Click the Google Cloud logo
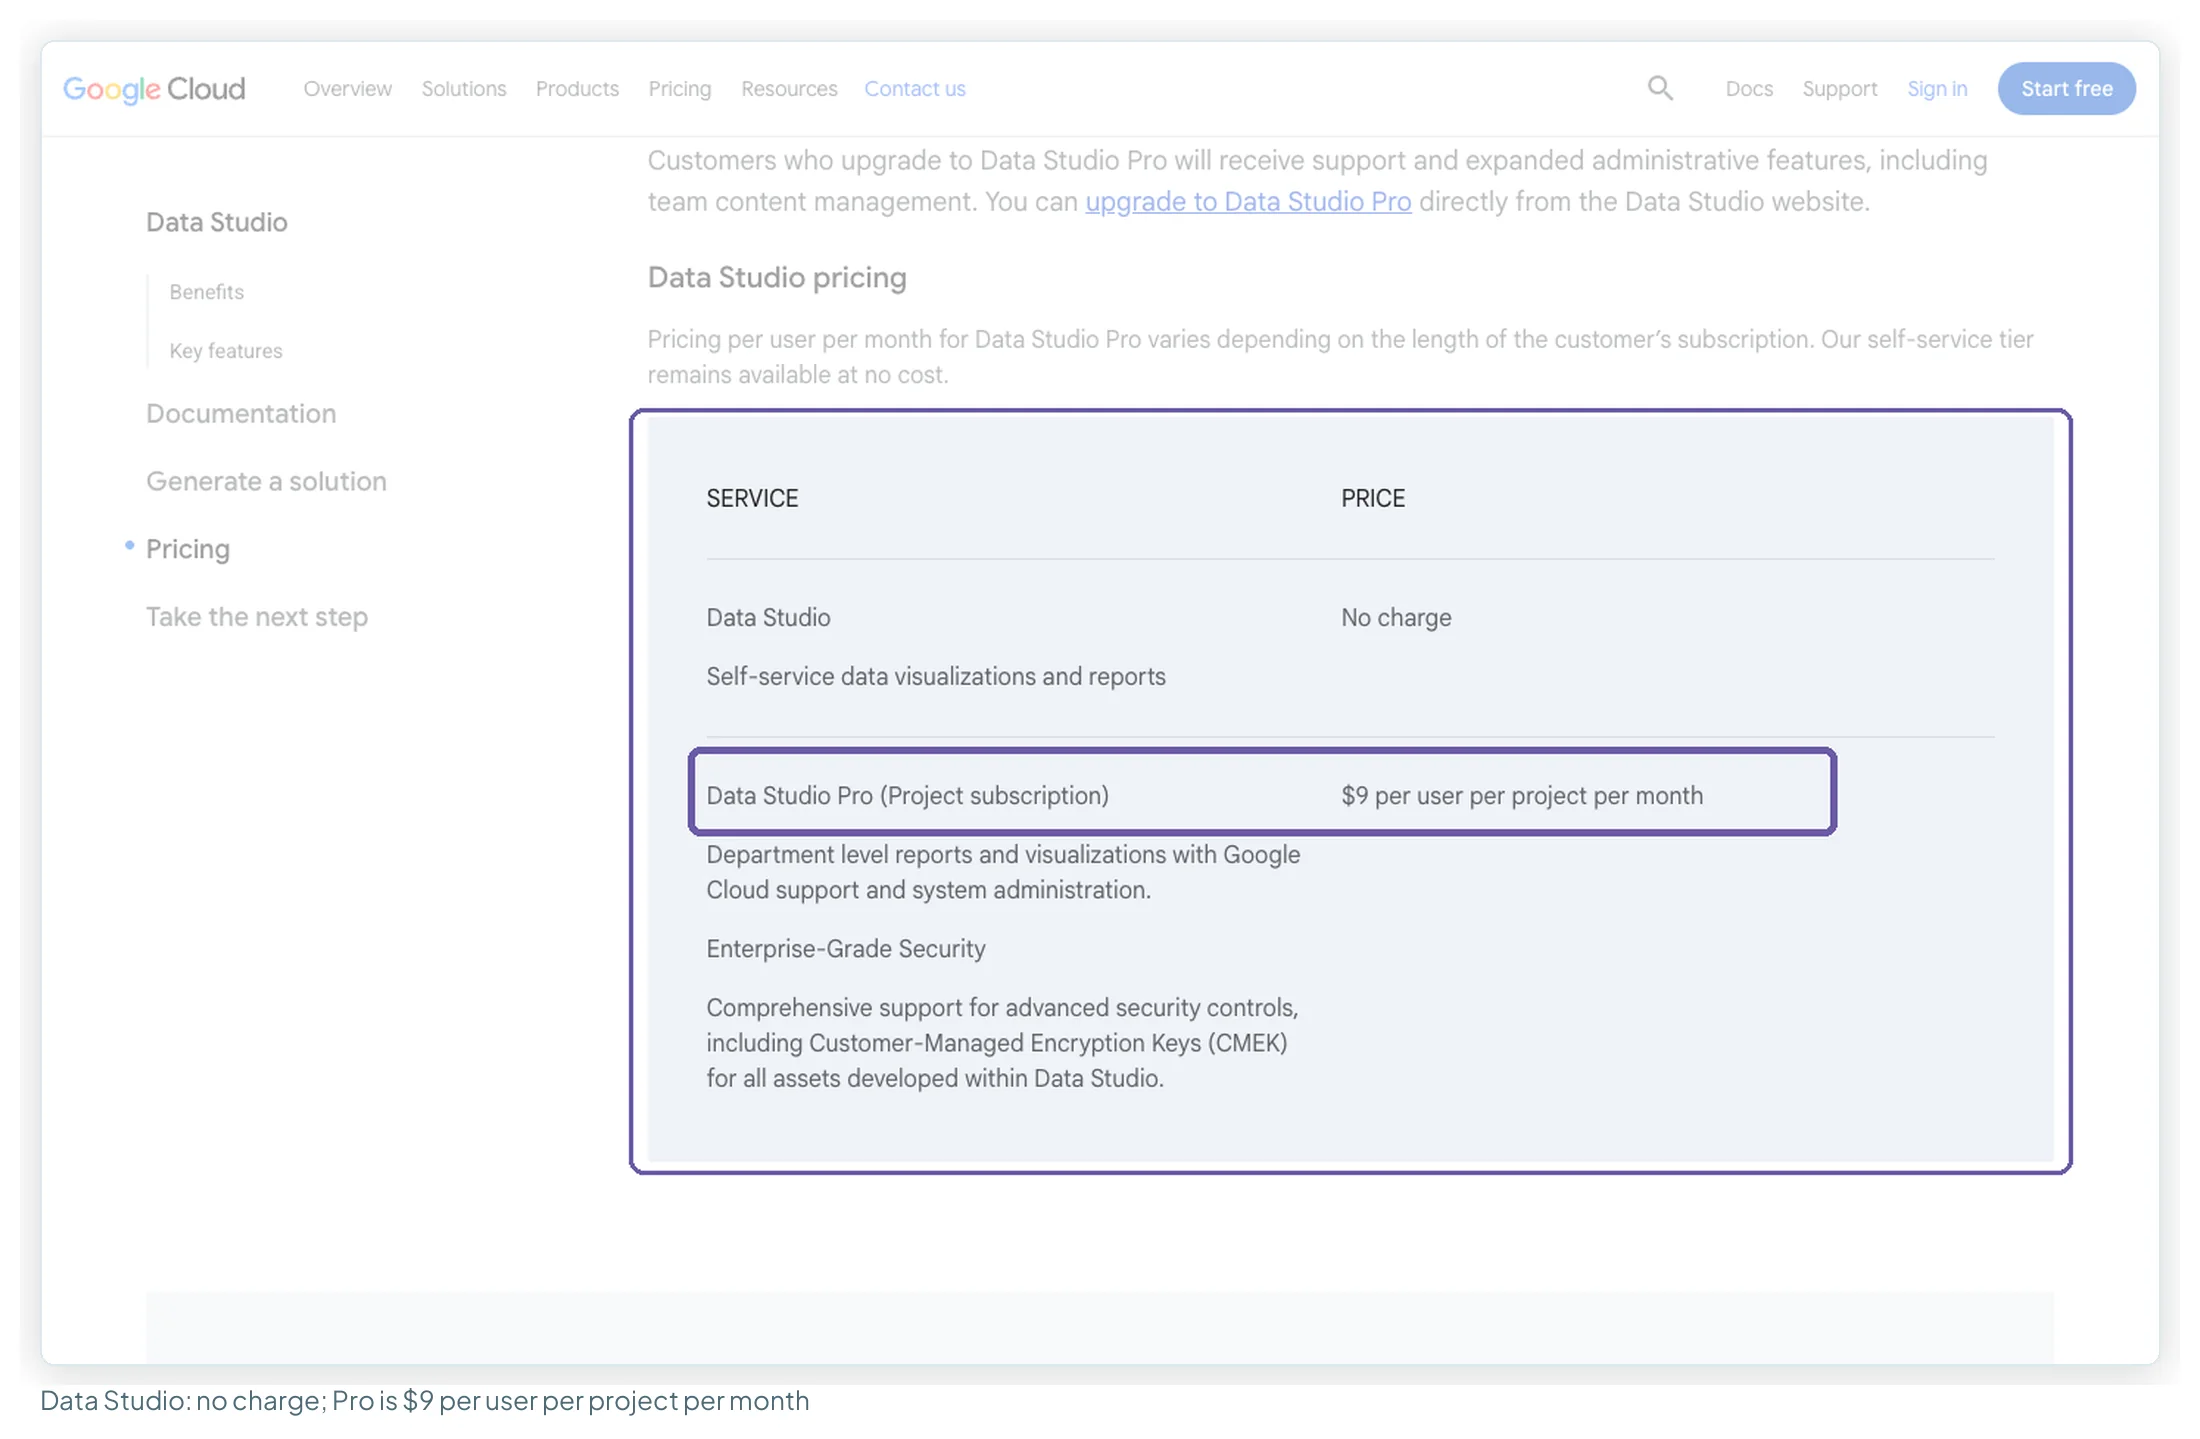 [154, 89]
